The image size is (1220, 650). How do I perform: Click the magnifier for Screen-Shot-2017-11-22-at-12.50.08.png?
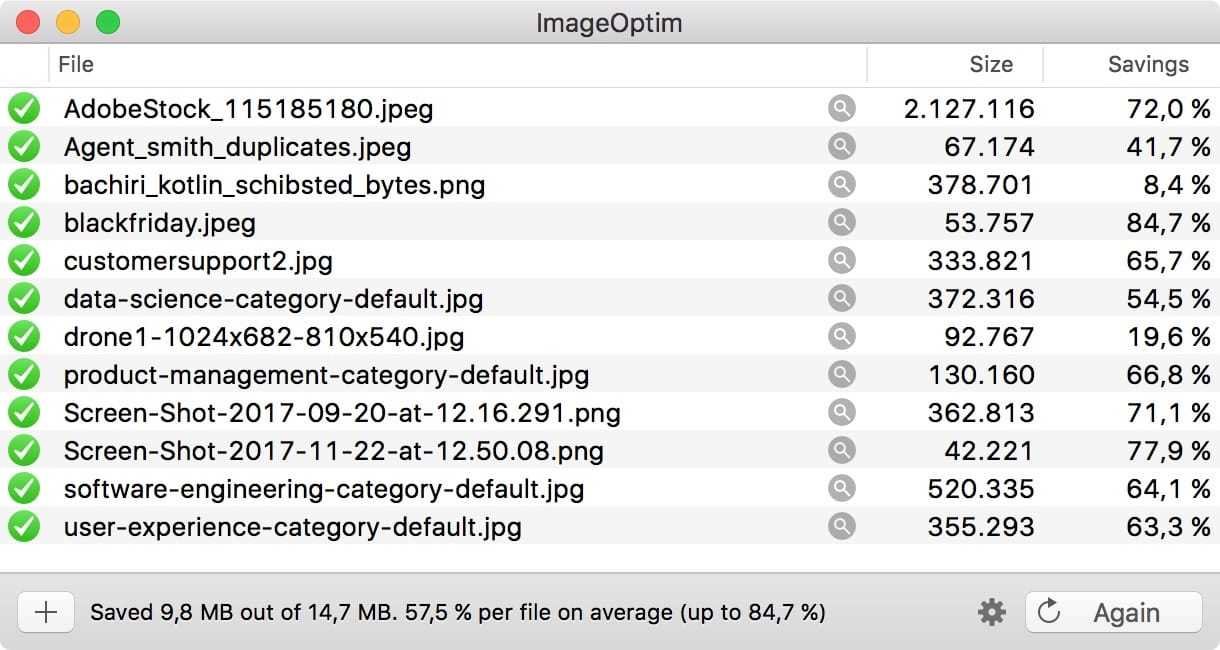click(842, 450)
